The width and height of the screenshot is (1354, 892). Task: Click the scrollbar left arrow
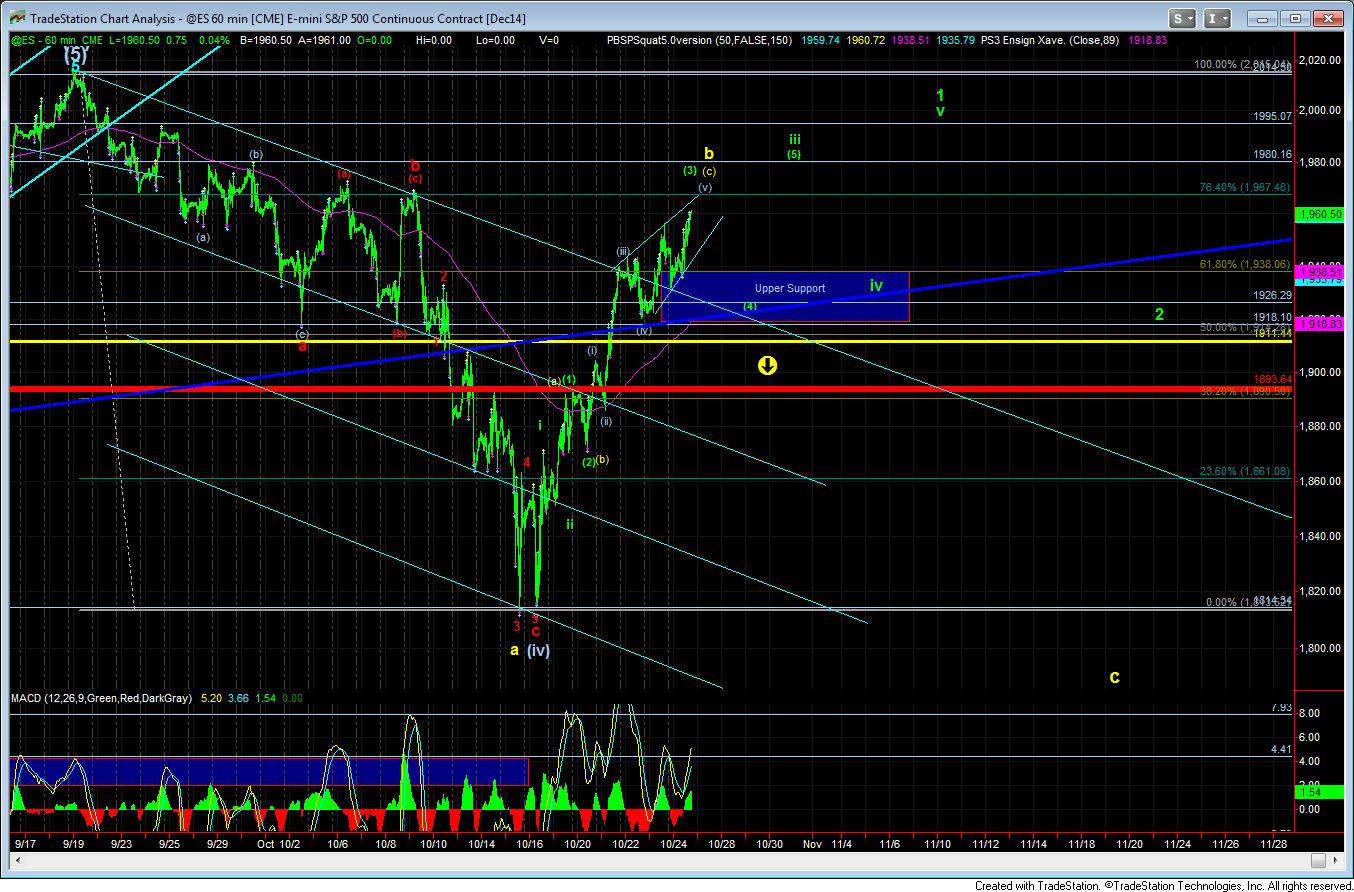point(17,860)
